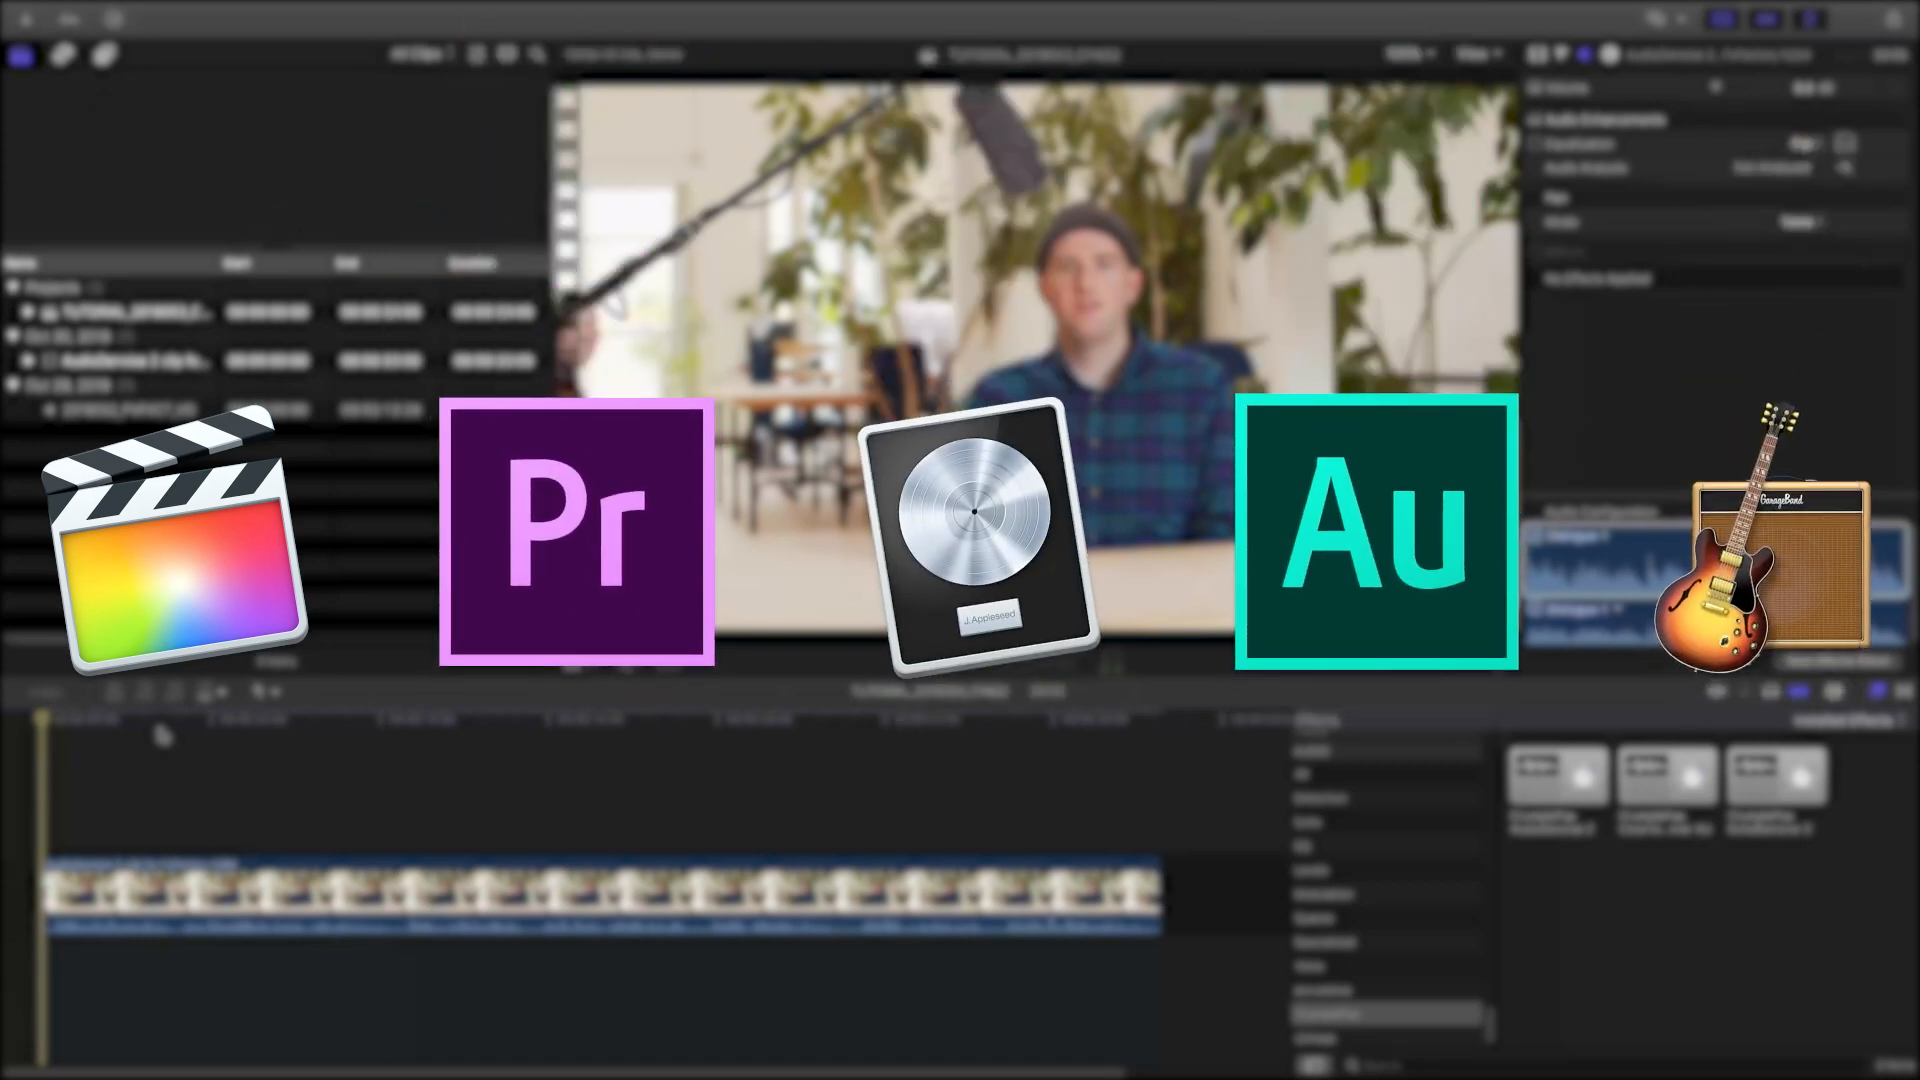Open the Equalization preset dropdown

pos(1804,144)
